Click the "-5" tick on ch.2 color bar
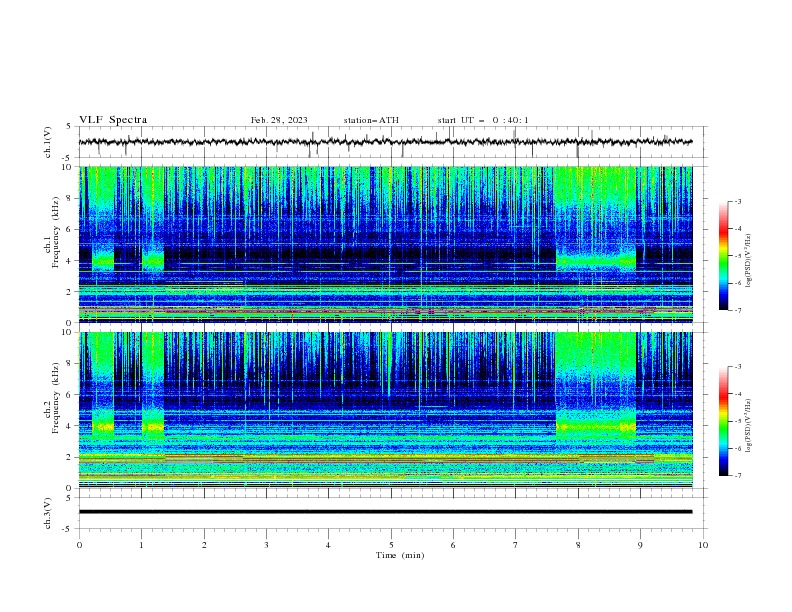792x612 pixels. pos(738,421)
